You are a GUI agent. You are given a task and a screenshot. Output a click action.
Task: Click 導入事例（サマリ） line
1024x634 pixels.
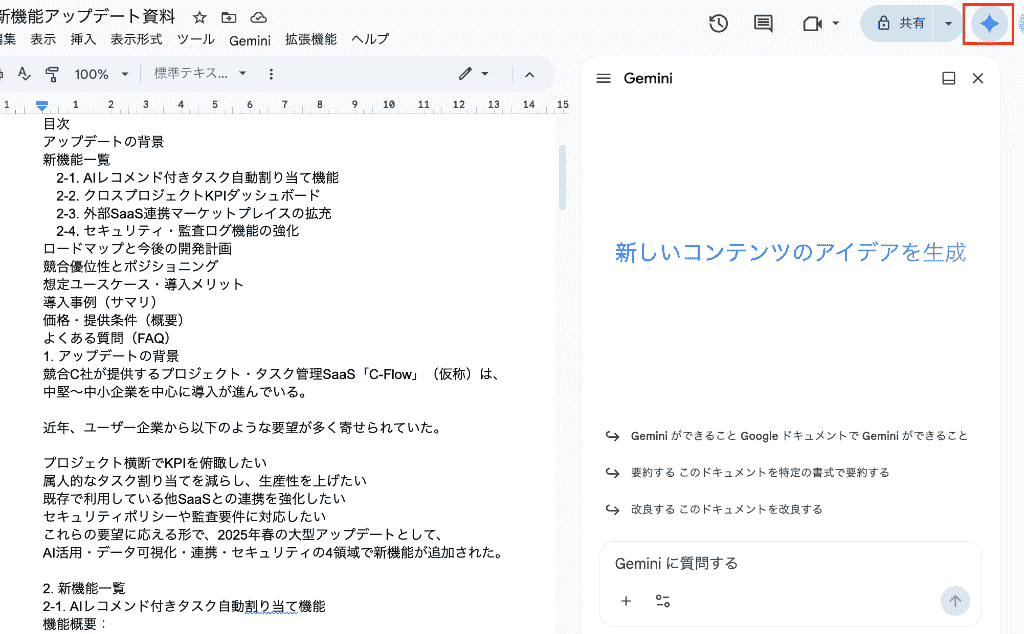100,302
